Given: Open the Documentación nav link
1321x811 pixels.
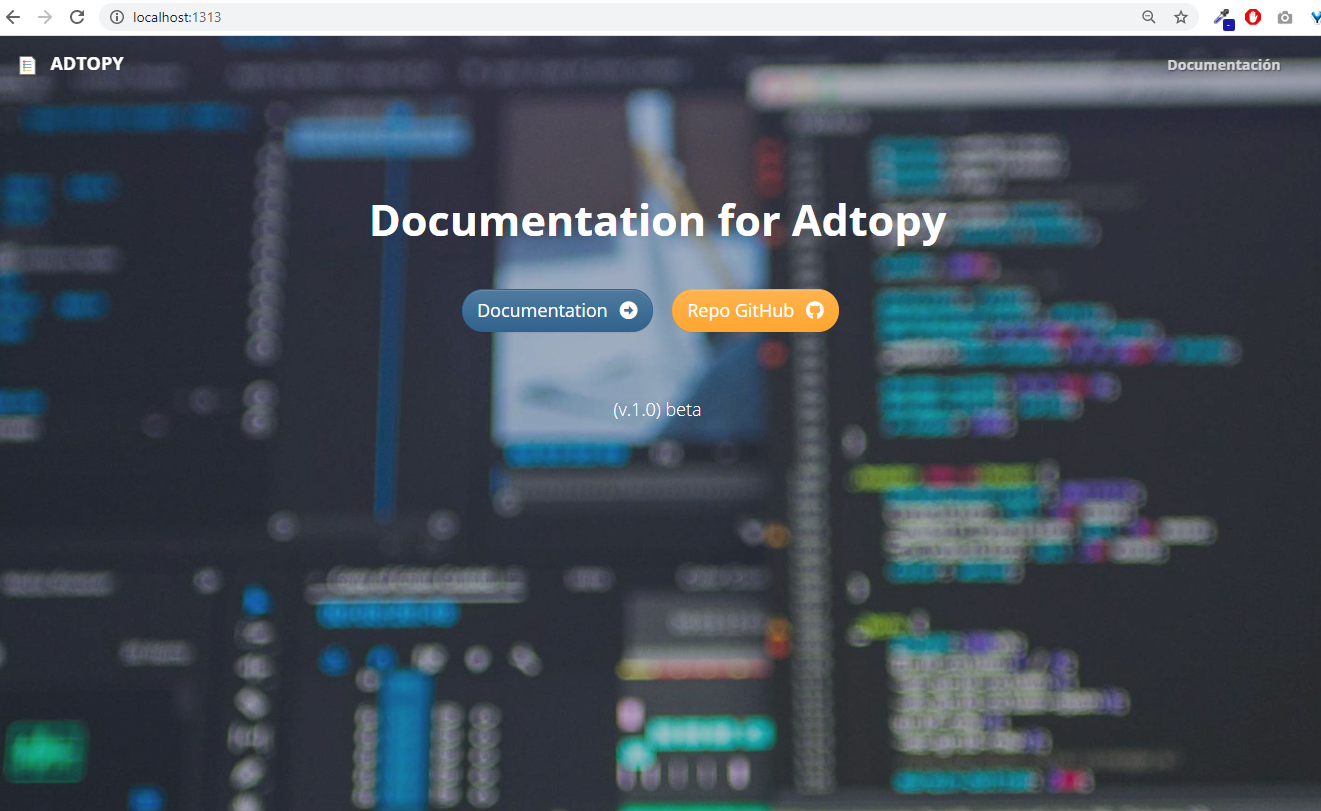Looking at the screenshot, I should (1223, 65).
